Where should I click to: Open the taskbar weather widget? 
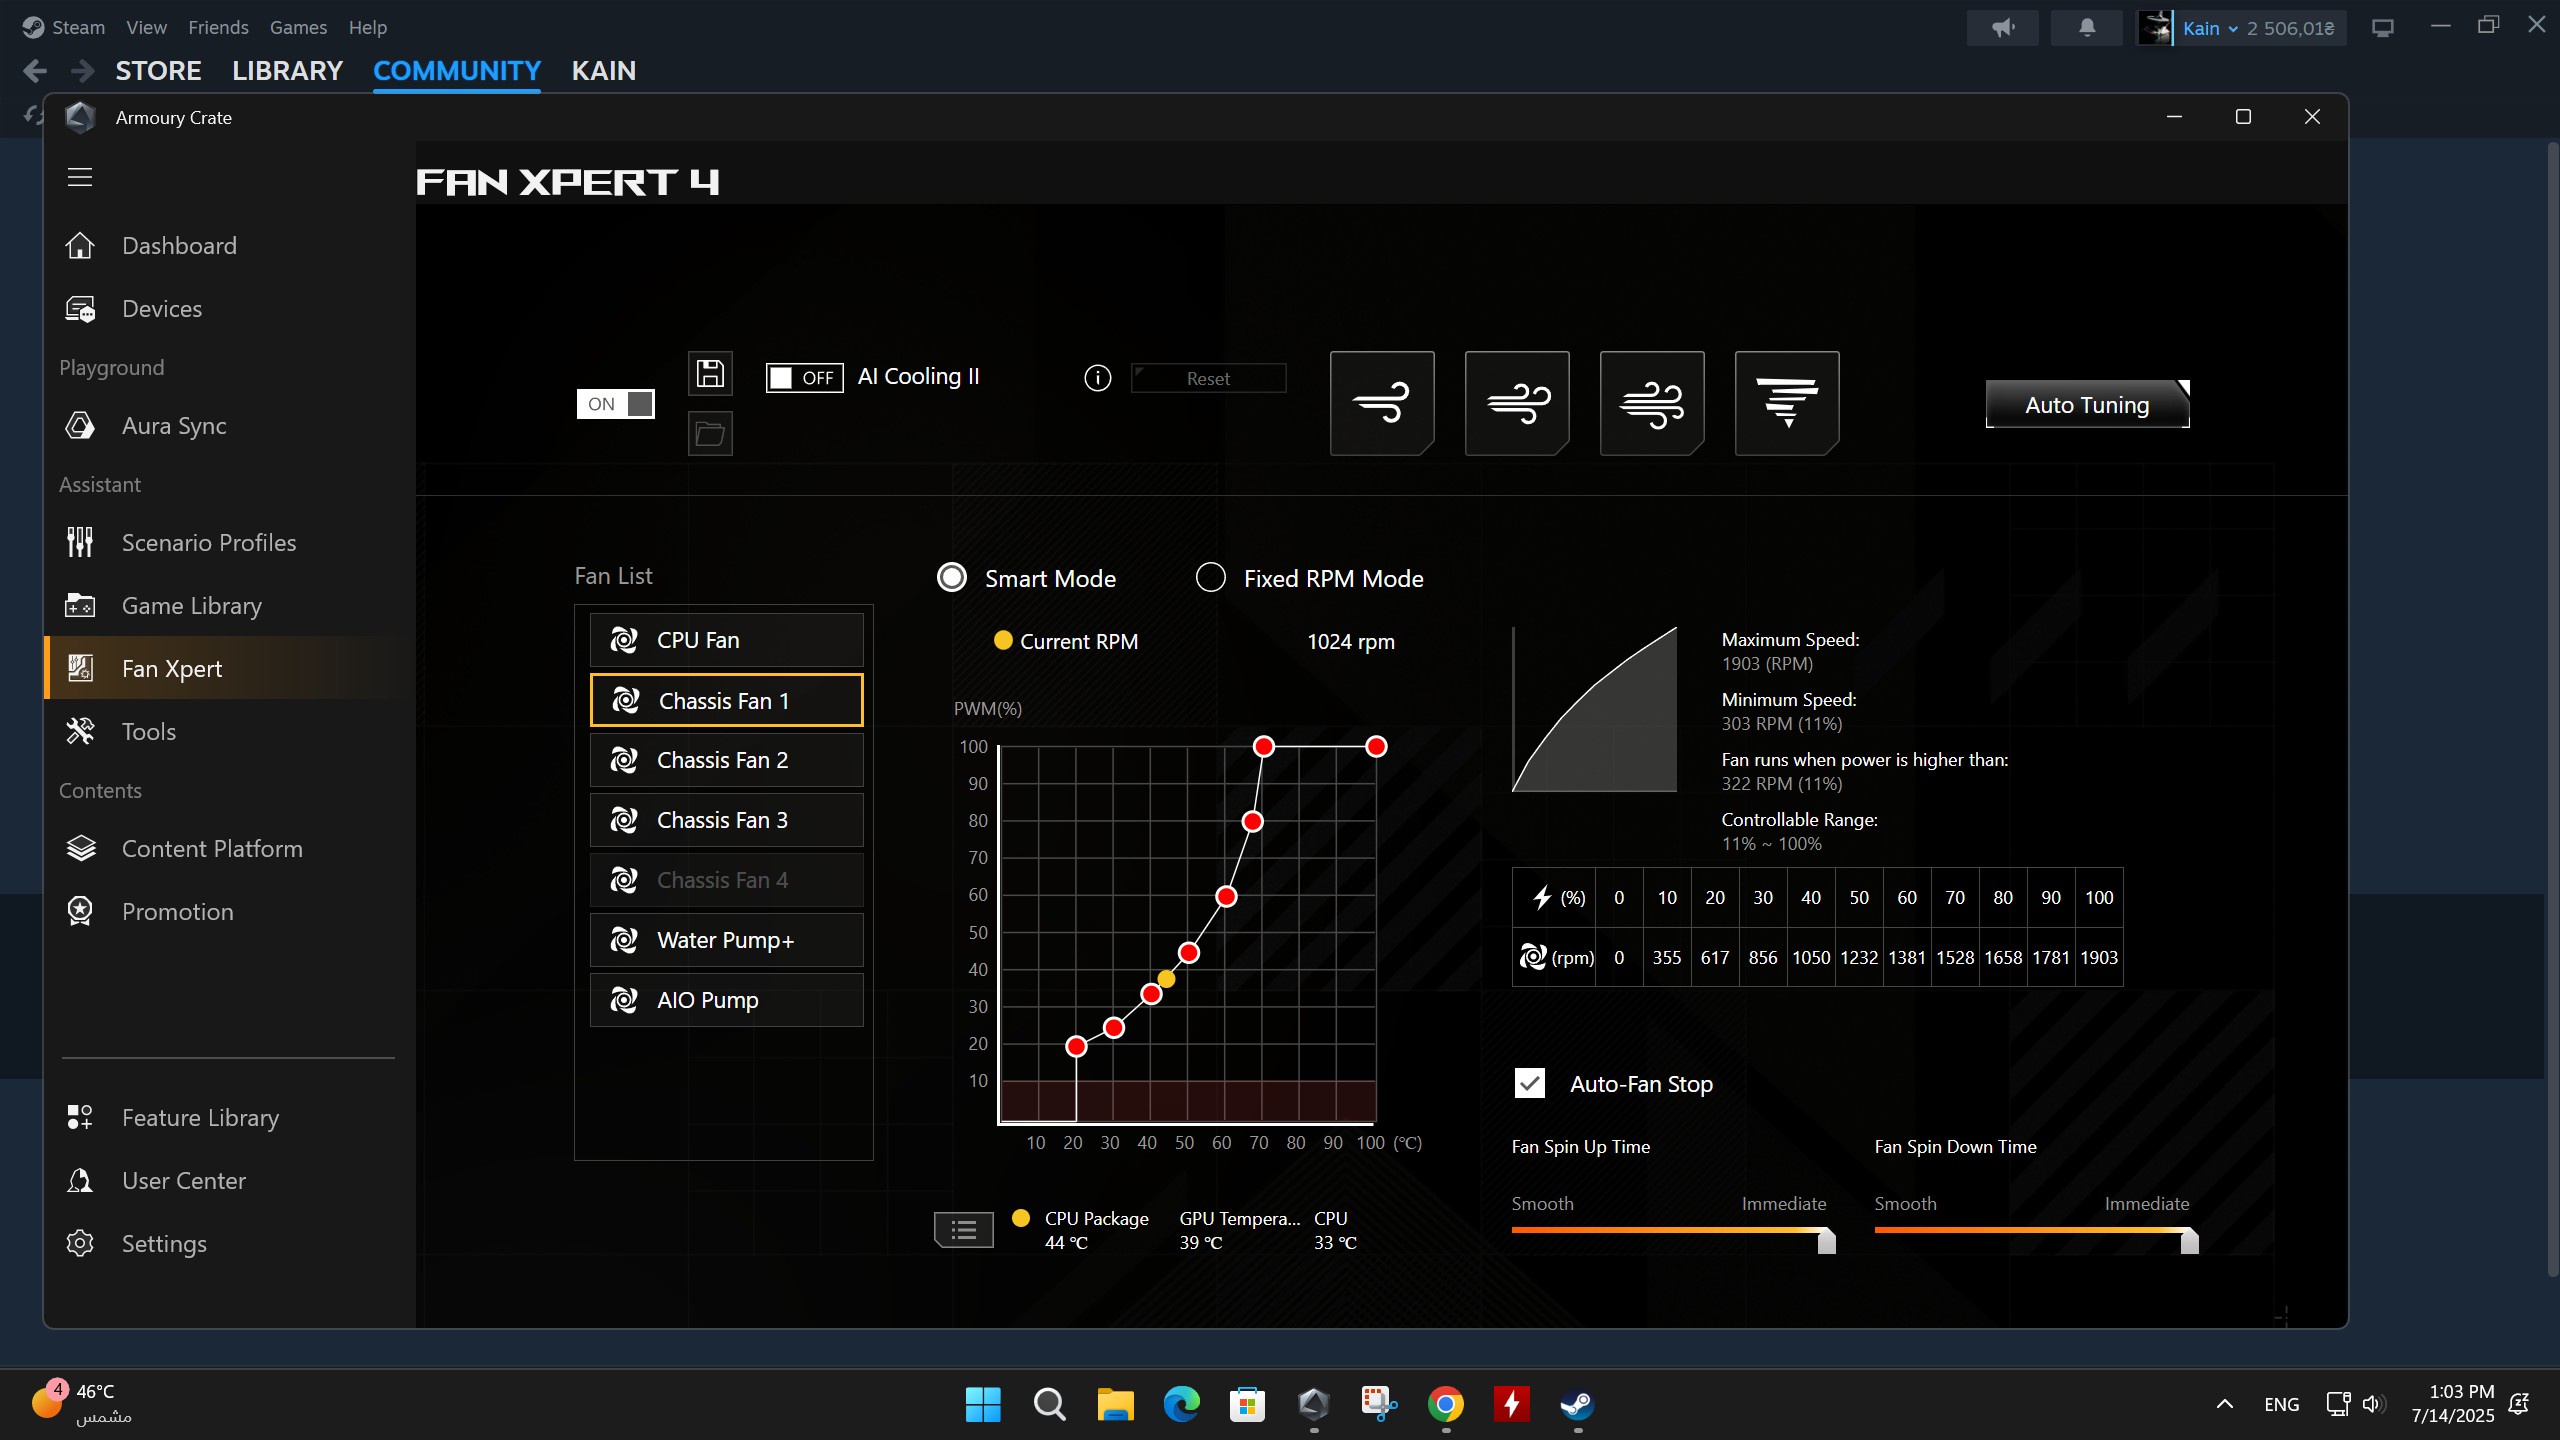click(82, 1404)
